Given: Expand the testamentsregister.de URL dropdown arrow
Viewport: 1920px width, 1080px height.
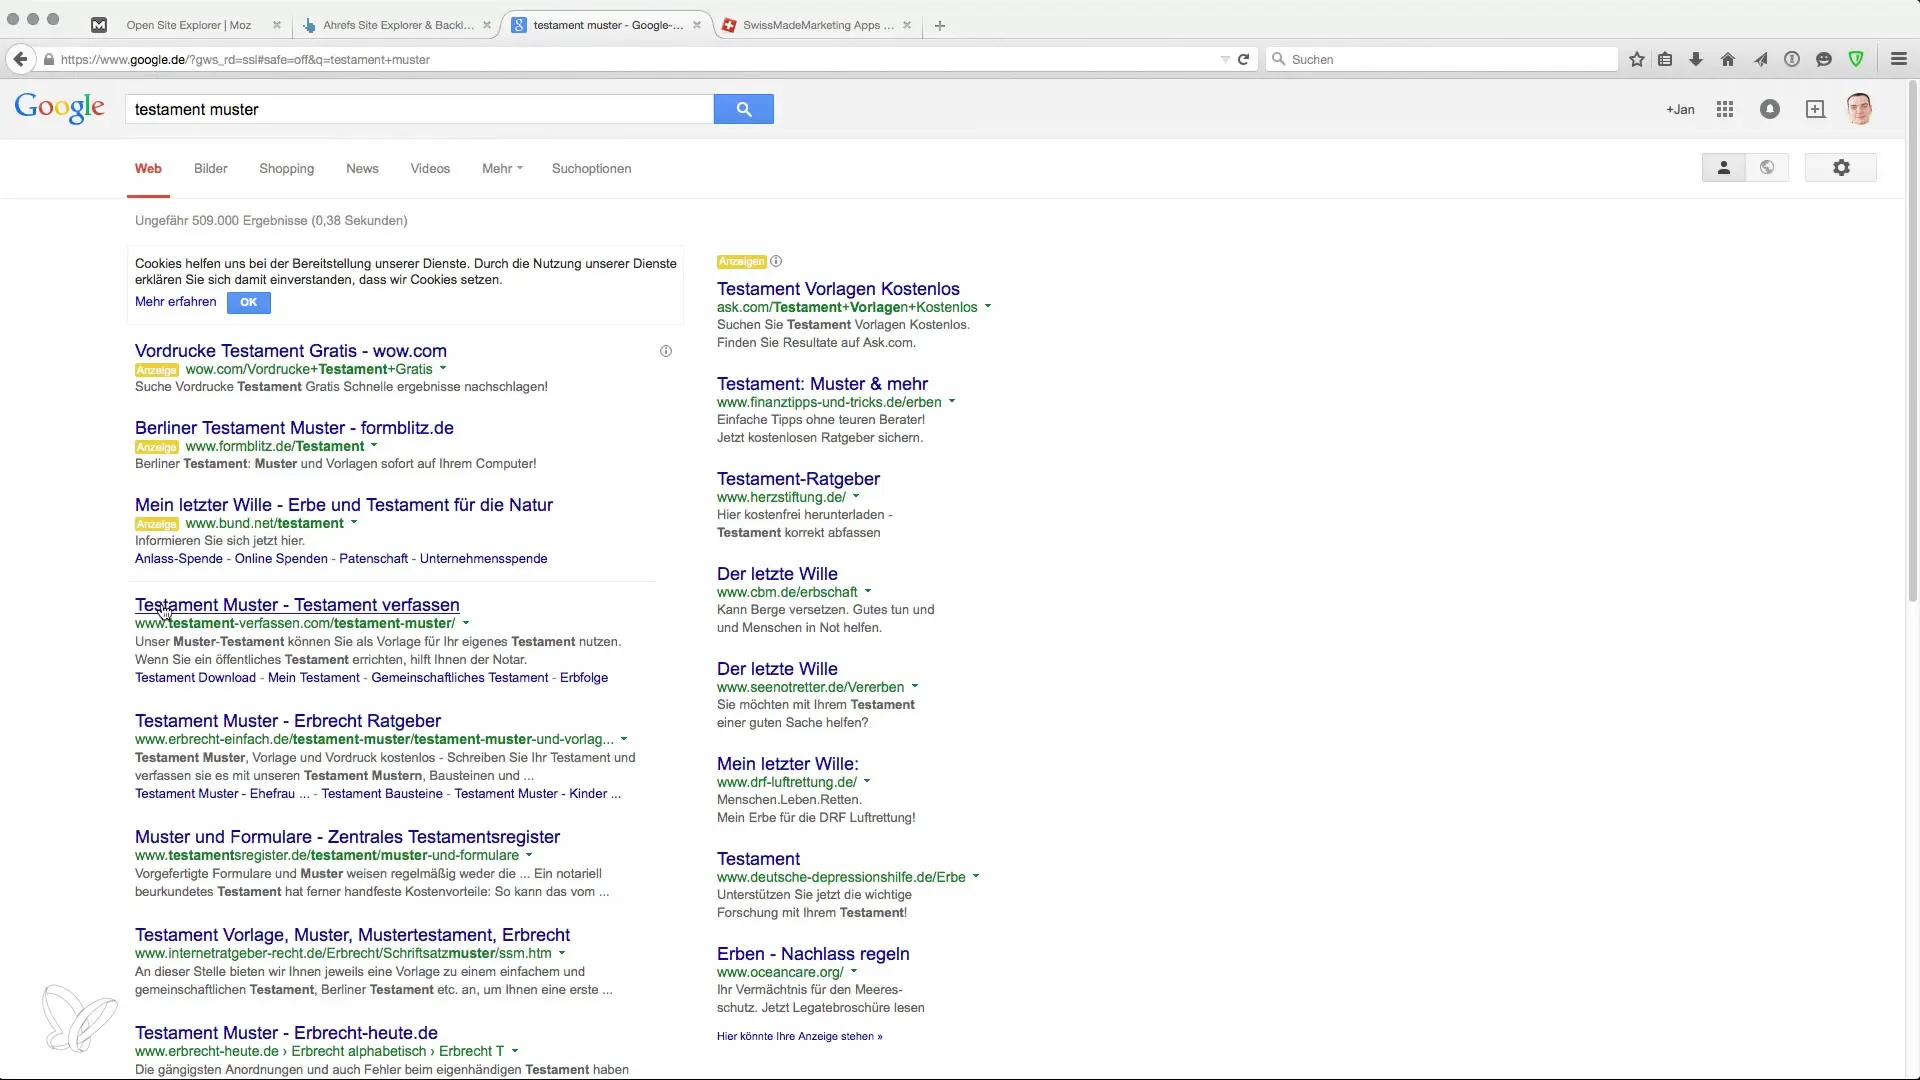Looking at the screenshot, I should (x=529, y=855).
